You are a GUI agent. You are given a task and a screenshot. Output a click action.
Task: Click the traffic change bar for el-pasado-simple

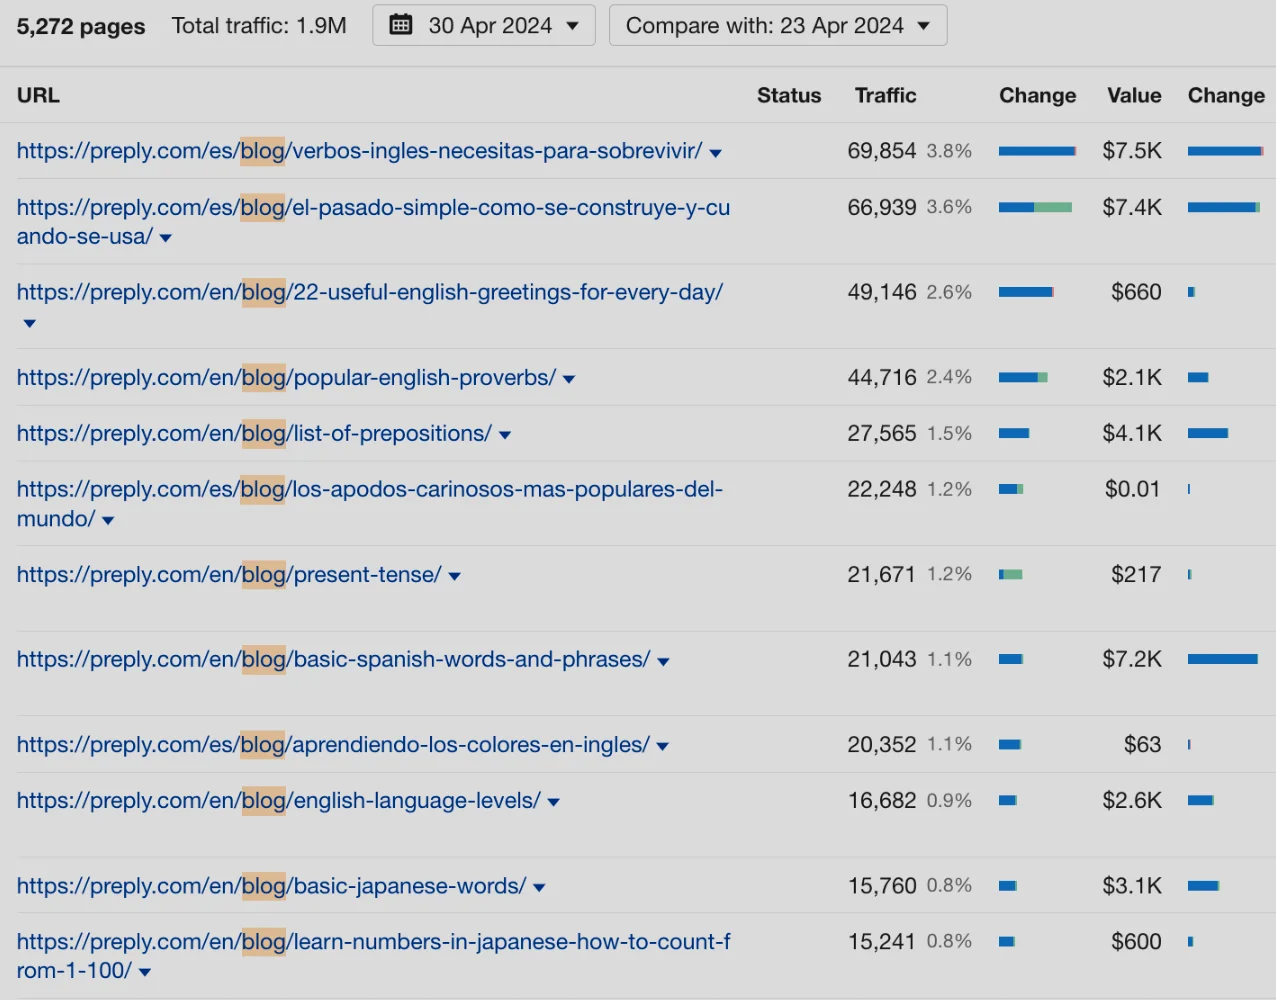pos(1035,207)
